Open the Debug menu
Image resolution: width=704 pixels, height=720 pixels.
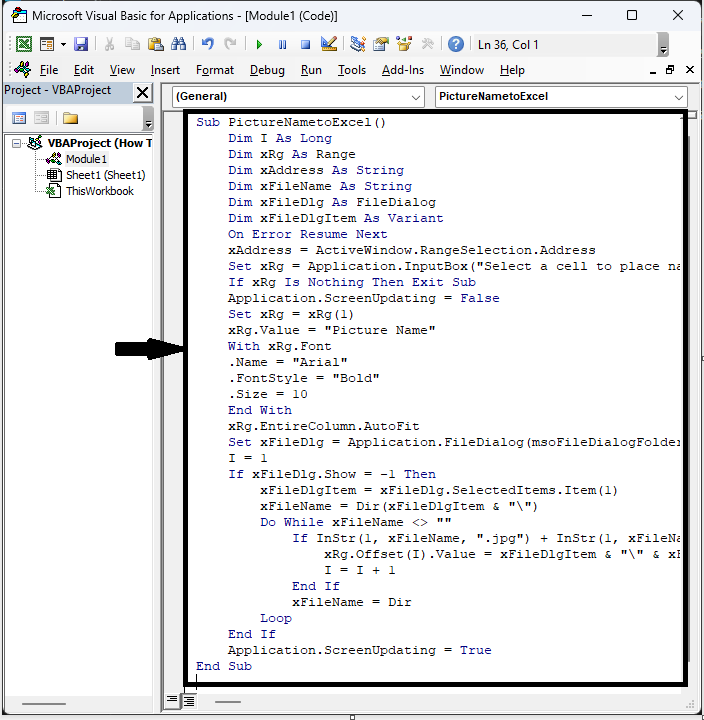[267, 70]
